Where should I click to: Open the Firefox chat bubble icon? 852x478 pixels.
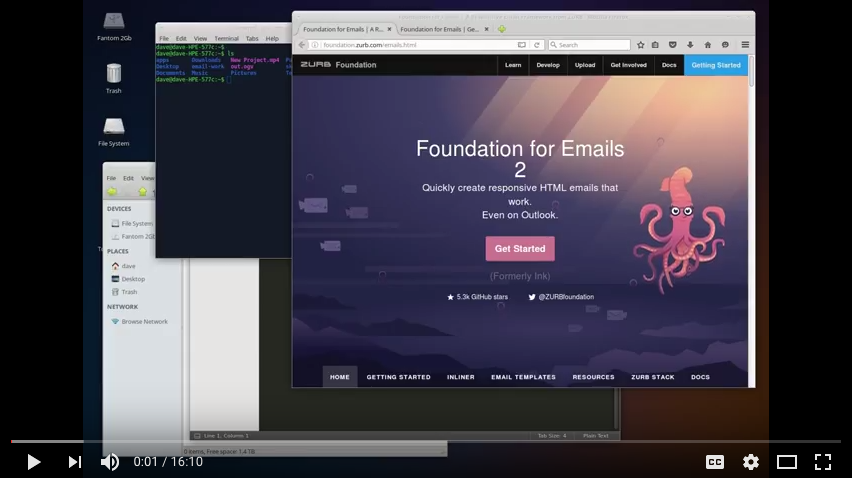pyautogui.click(x=725, y=45)
